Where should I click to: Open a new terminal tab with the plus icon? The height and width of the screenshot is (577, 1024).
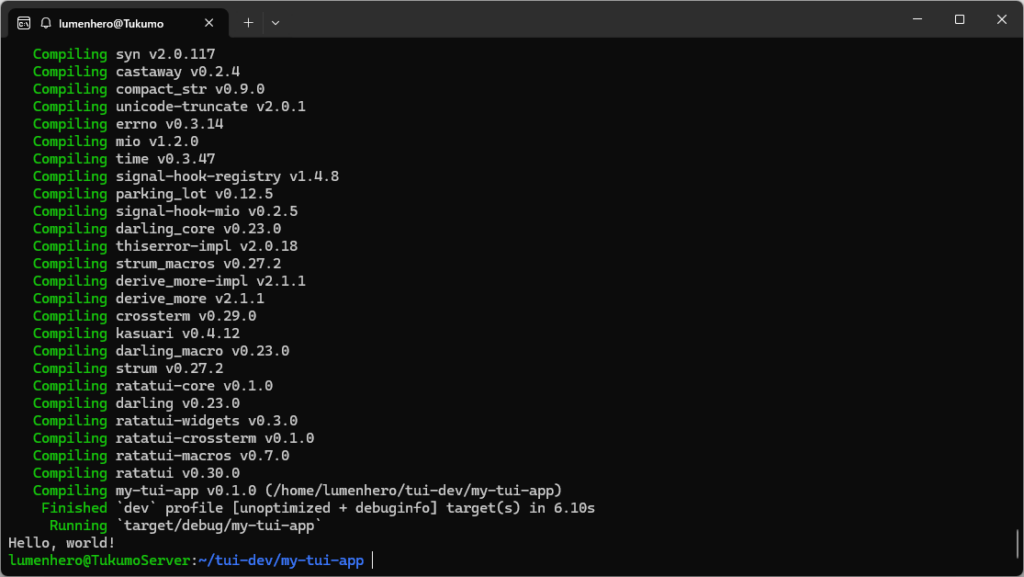[x=247, y=21]
